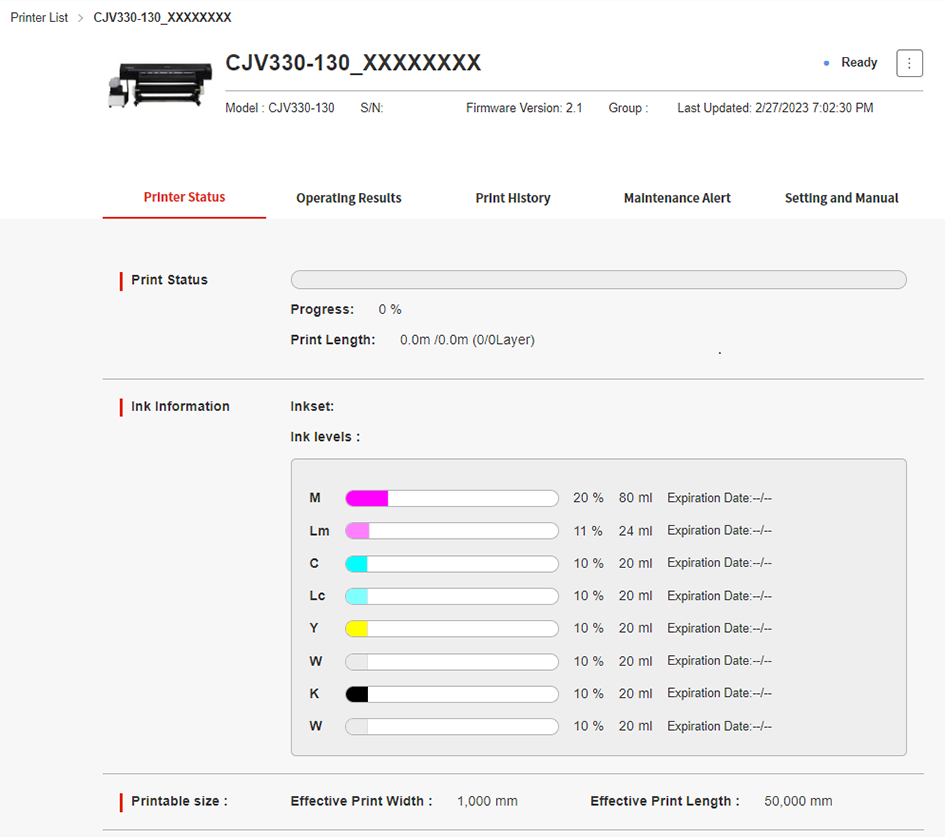Switch to the Operating Results tab
The height and width of the screenshot is (837, 945).
348,198
